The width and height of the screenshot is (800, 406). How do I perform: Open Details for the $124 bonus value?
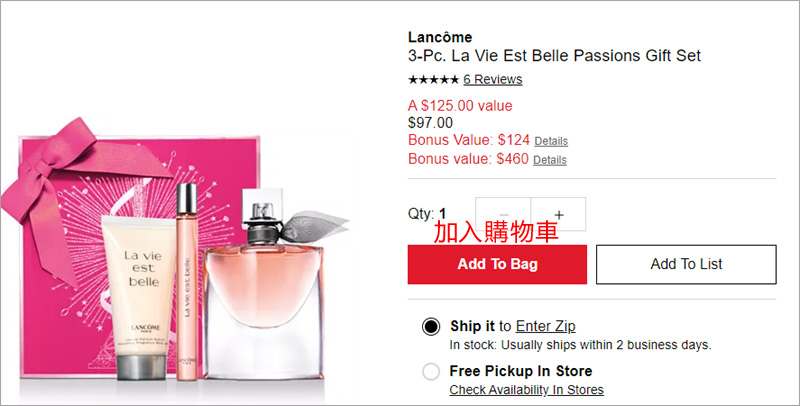(x=550, y=141)
